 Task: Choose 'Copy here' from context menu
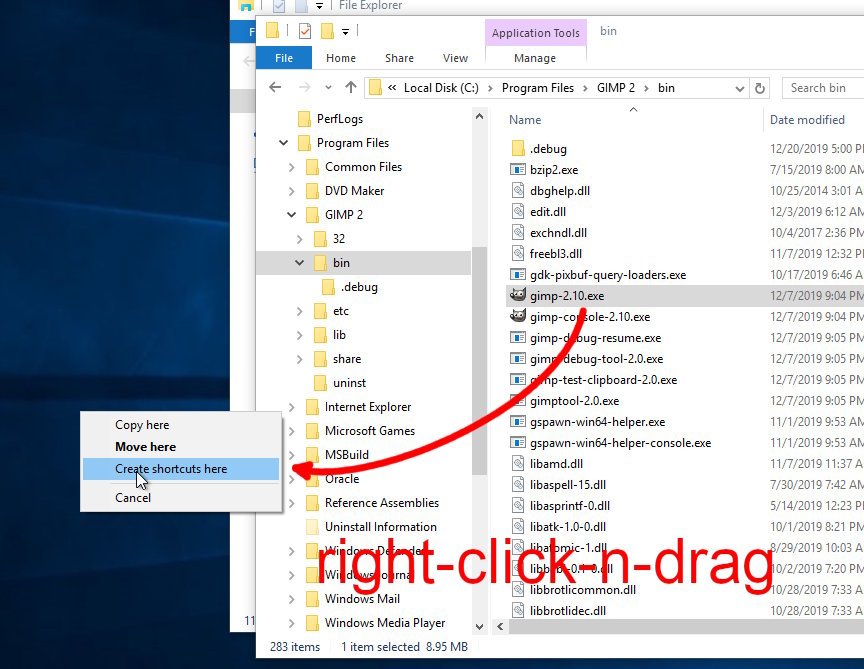tap(142, 425)
